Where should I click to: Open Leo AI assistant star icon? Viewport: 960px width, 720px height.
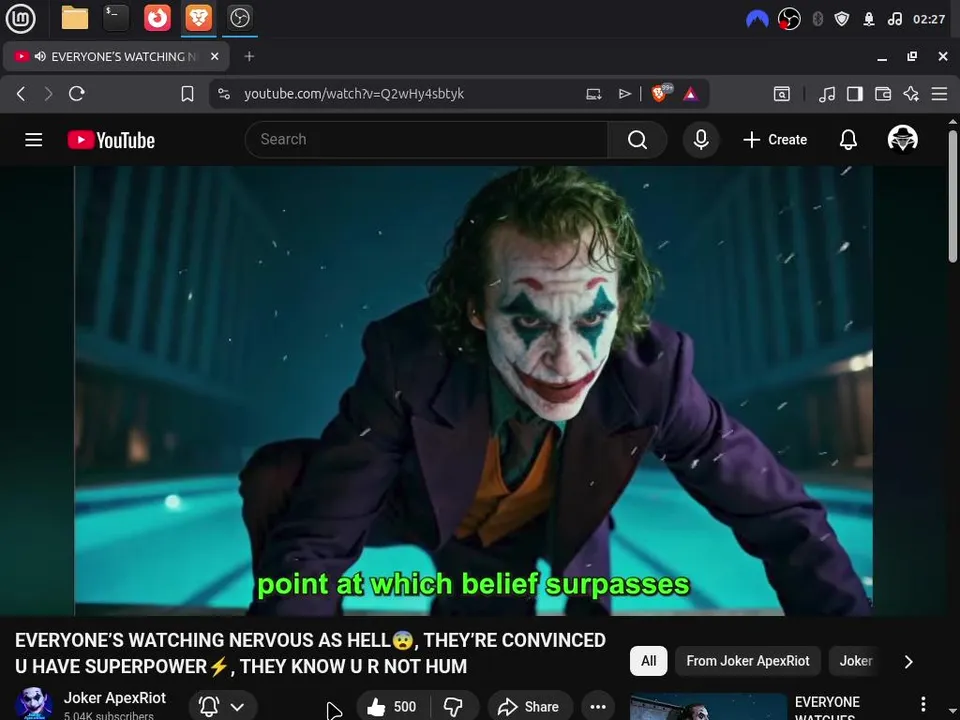911,94
